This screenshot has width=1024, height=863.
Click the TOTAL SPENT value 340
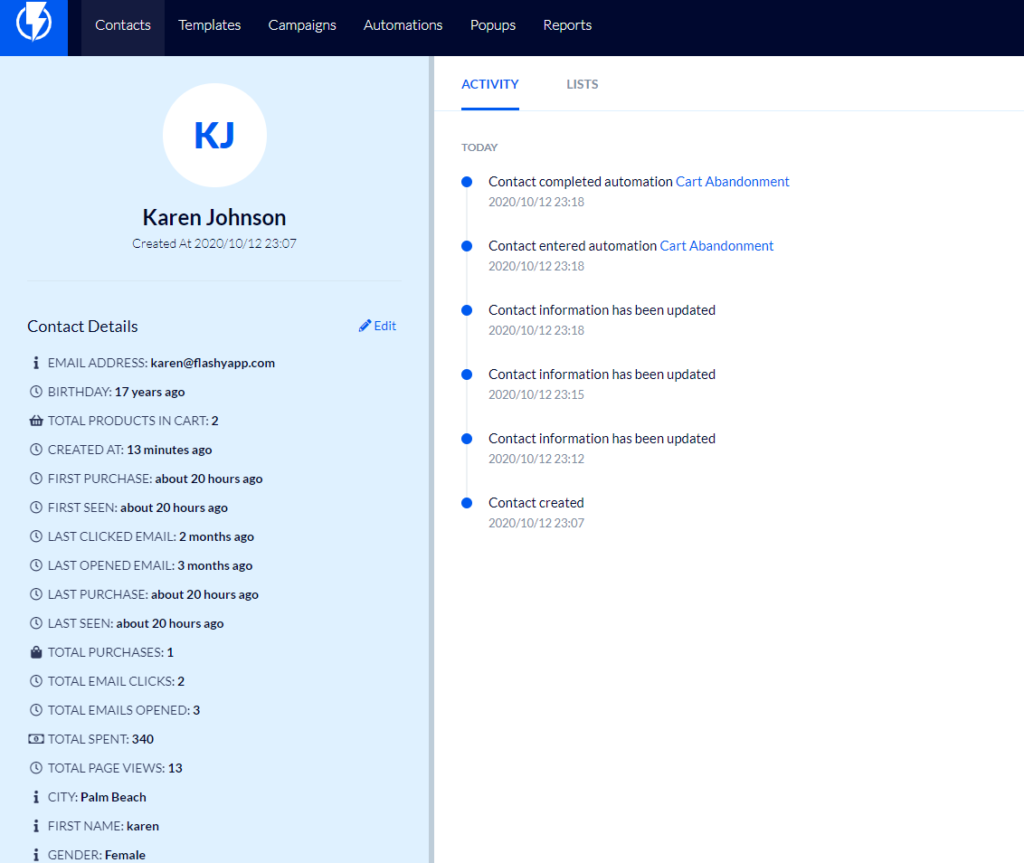(x=143, y=739)
